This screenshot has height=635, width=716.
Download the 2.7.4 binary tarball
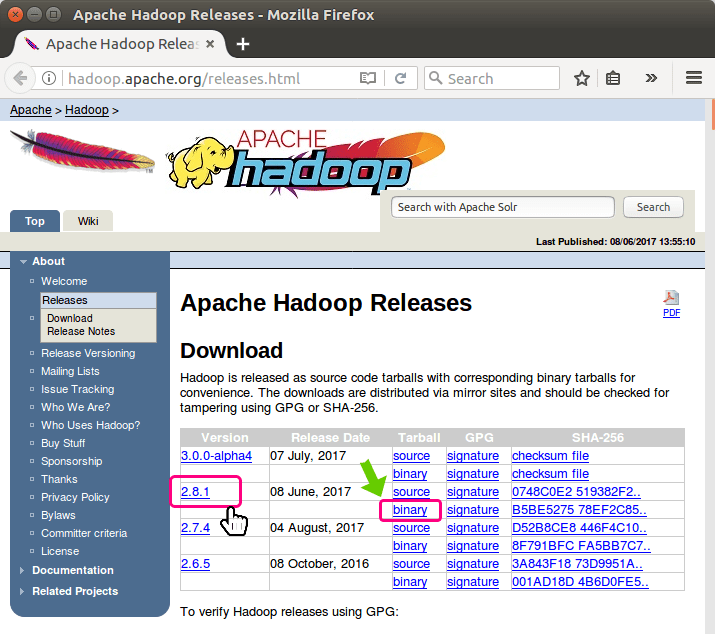coord(410,546)
